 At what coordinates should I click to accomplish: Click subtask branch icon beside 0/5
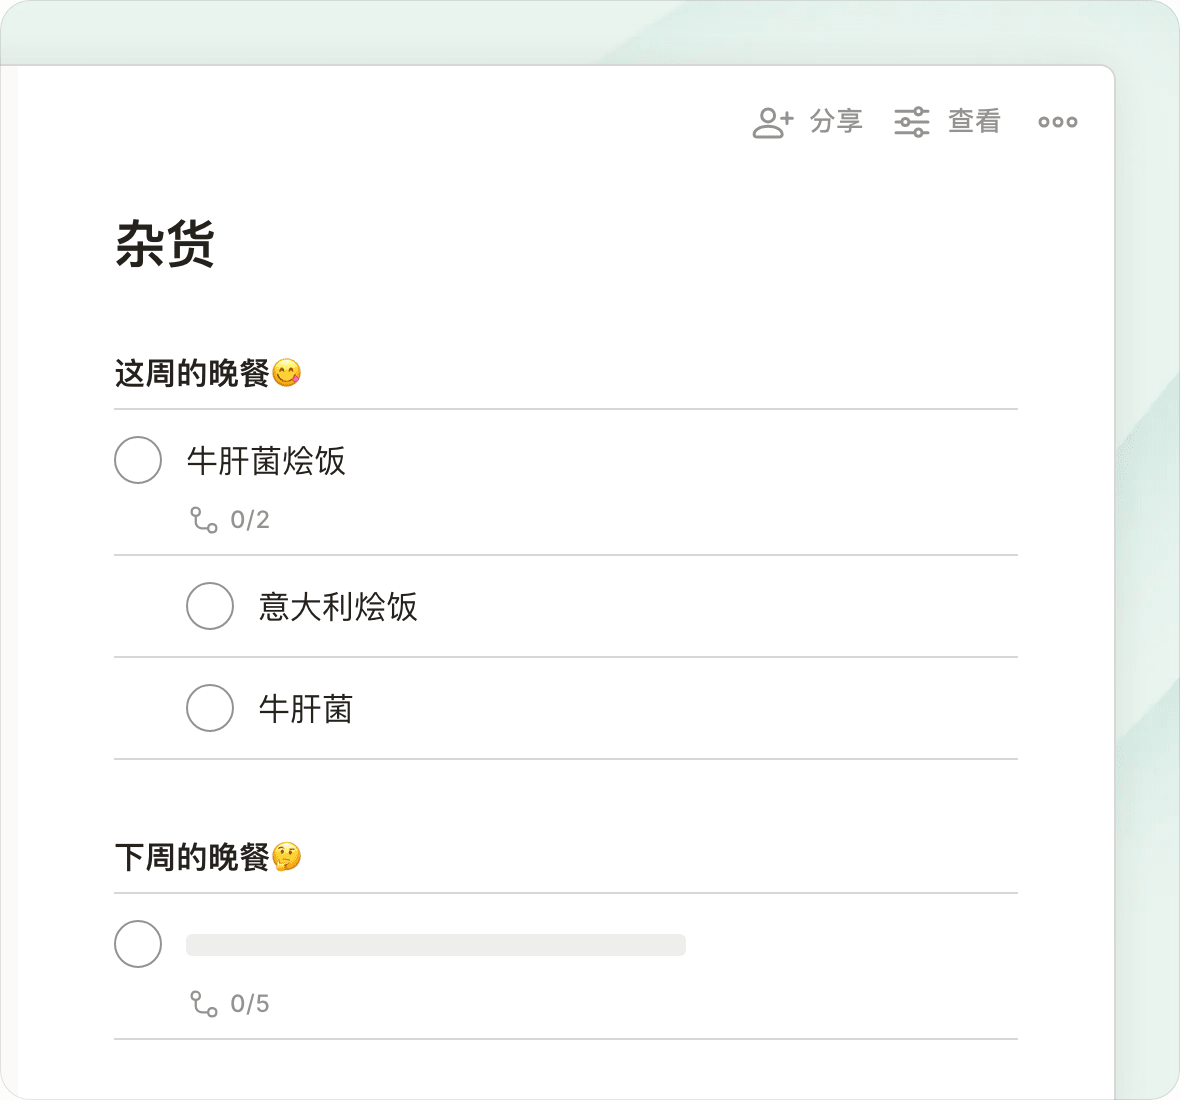click(x=203, y=1004)
